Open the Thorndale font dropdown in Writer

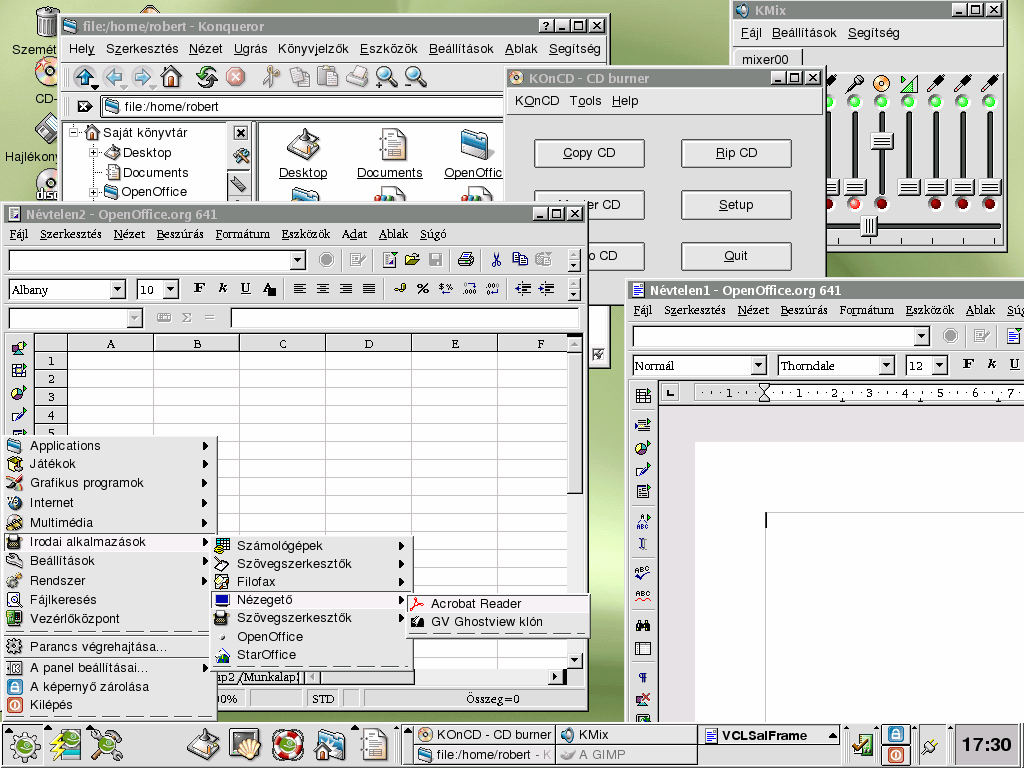(886, 365)
